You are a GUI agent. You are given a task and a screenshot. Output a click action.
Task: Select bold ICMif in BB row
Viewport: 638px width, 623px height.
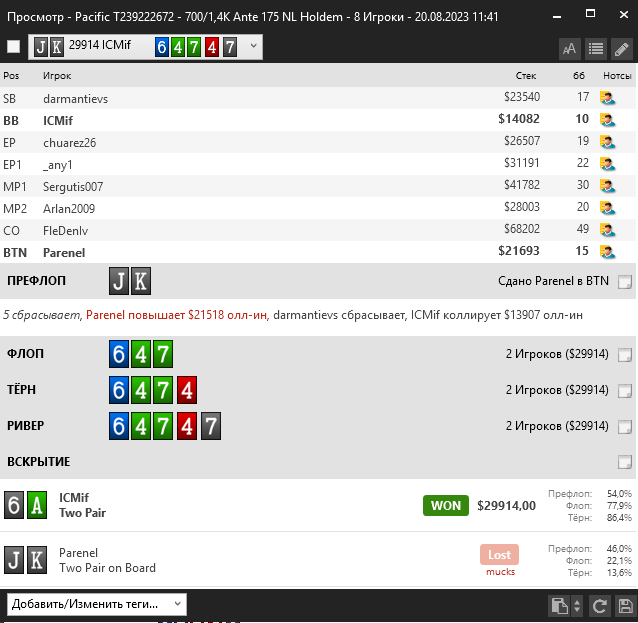(x=58, y=121)
